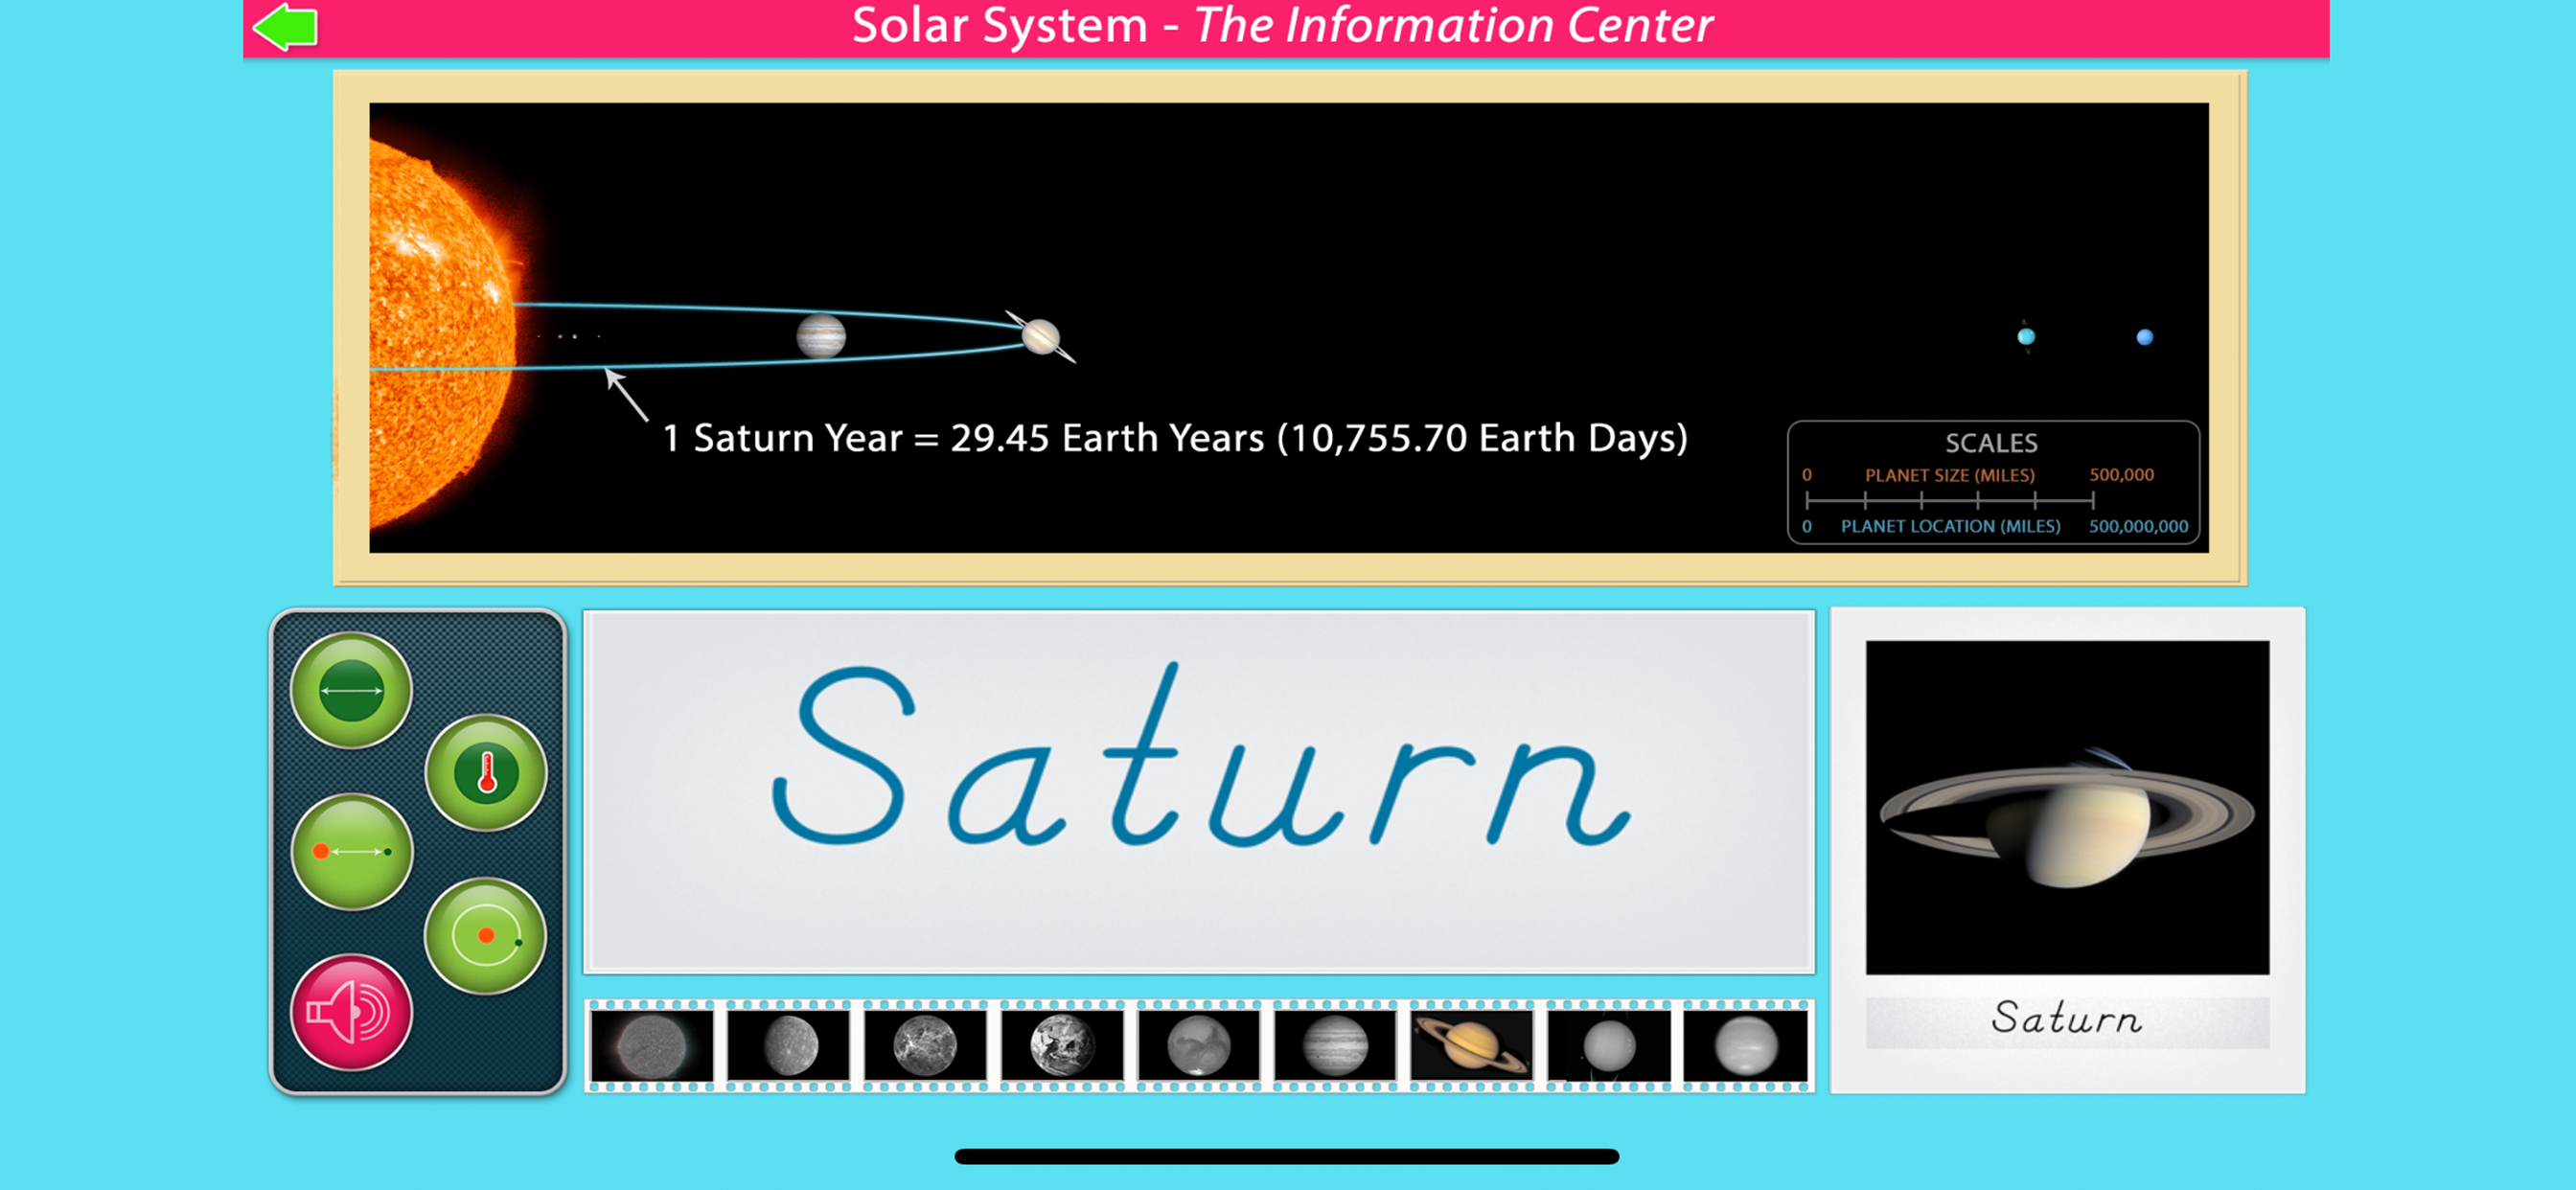Select the Sun thumbnail in filmstrip
This screenshot has width=2576, height=1190.
tap(652, 1046)
